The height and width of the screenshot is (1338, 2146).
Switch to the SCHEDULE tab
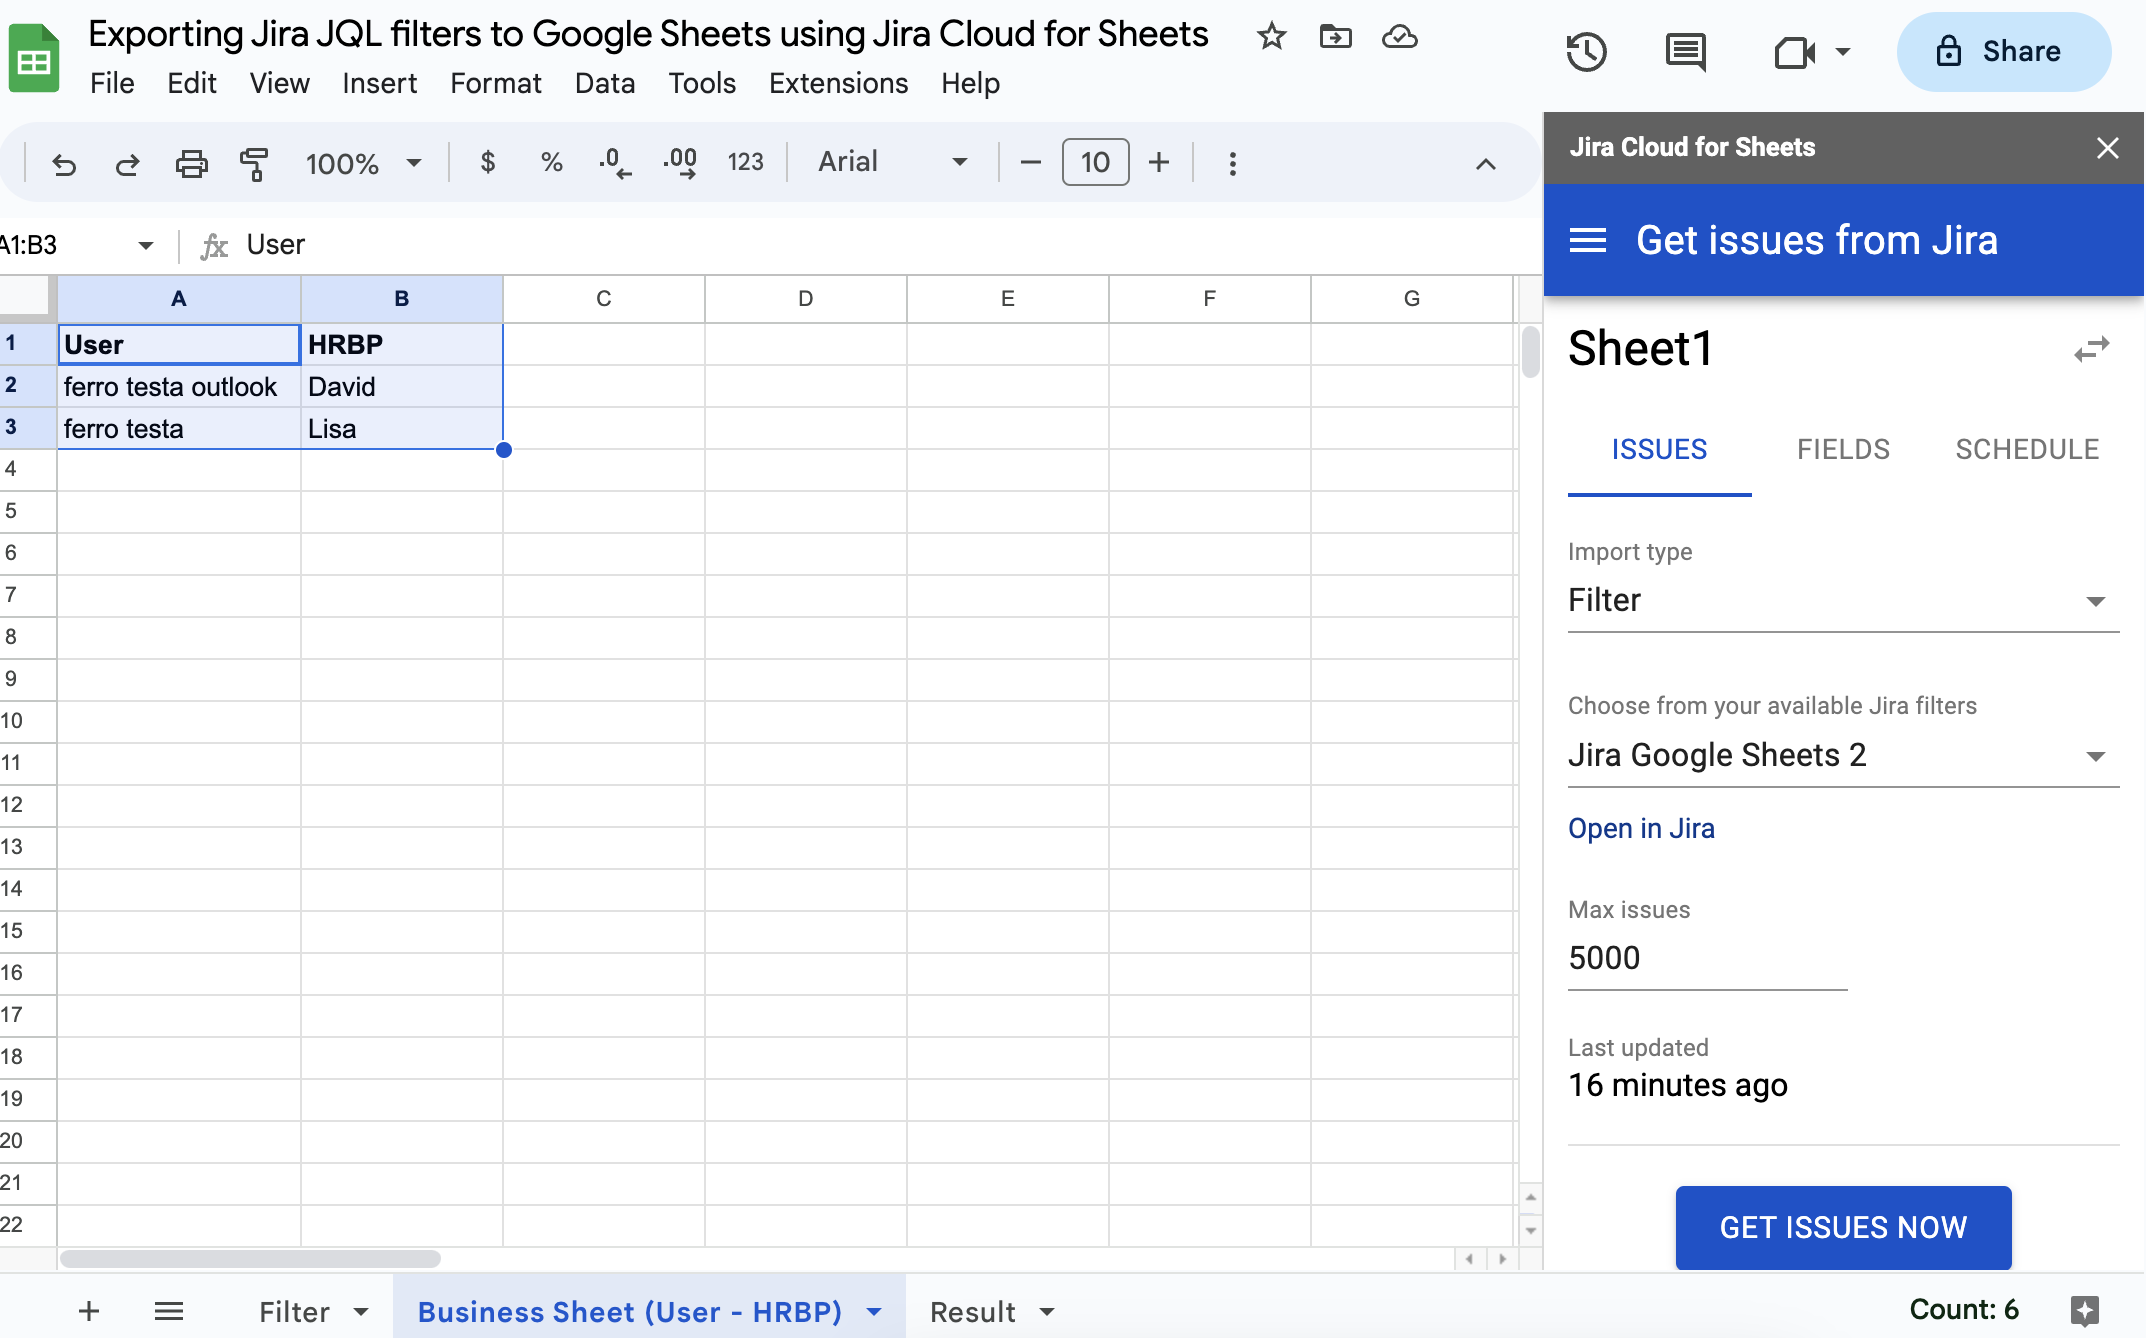tap(2027, 450)
